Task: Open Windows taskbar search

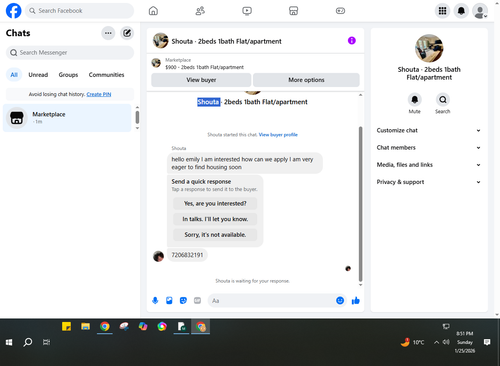Action: [x=28, y=342]
